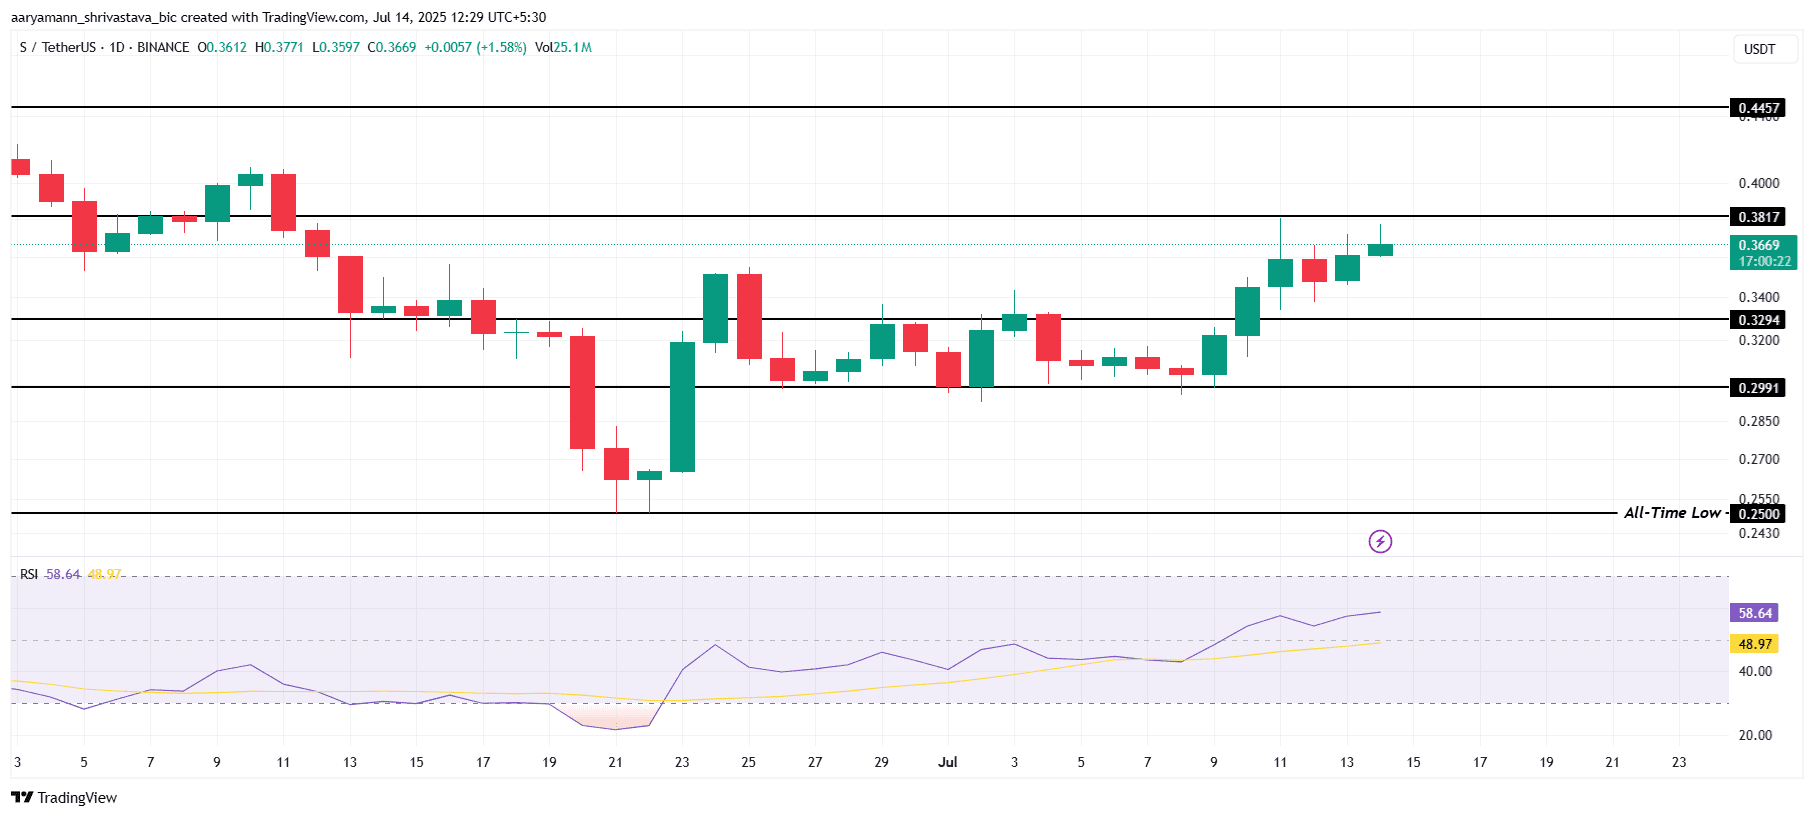Screen dimensions: 1814x817
Task: Click the green 0.3669 current price label
Action: 1762,252
